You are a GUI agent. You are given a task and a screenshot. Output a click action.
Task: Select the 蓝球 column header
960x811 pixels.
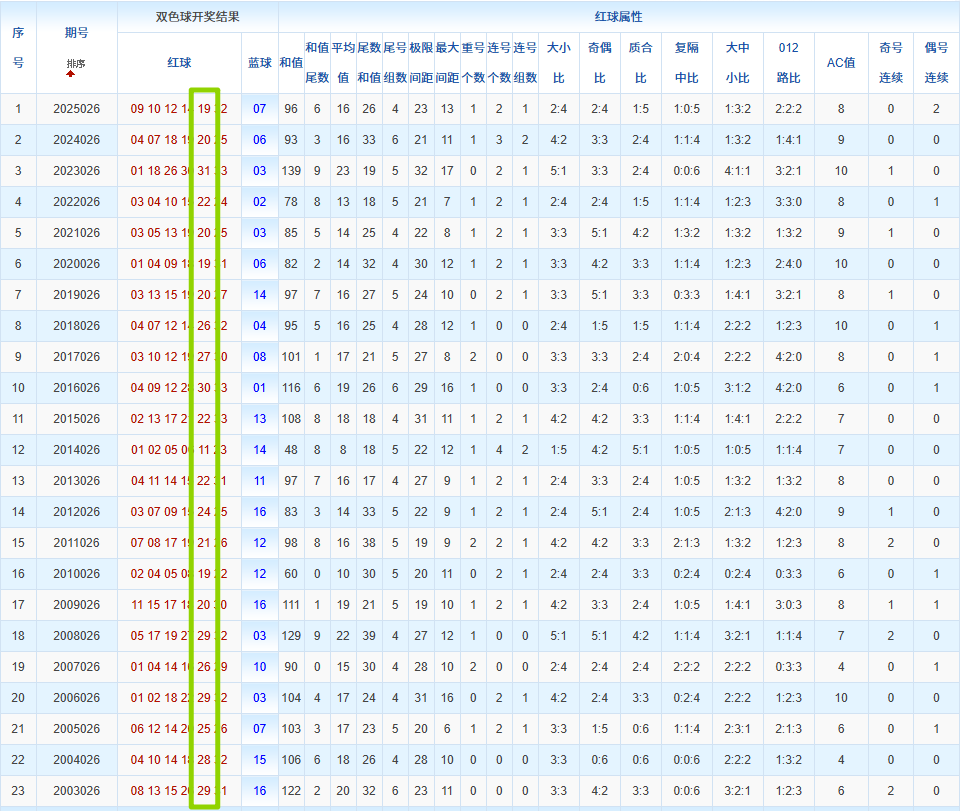click(259, 62)
